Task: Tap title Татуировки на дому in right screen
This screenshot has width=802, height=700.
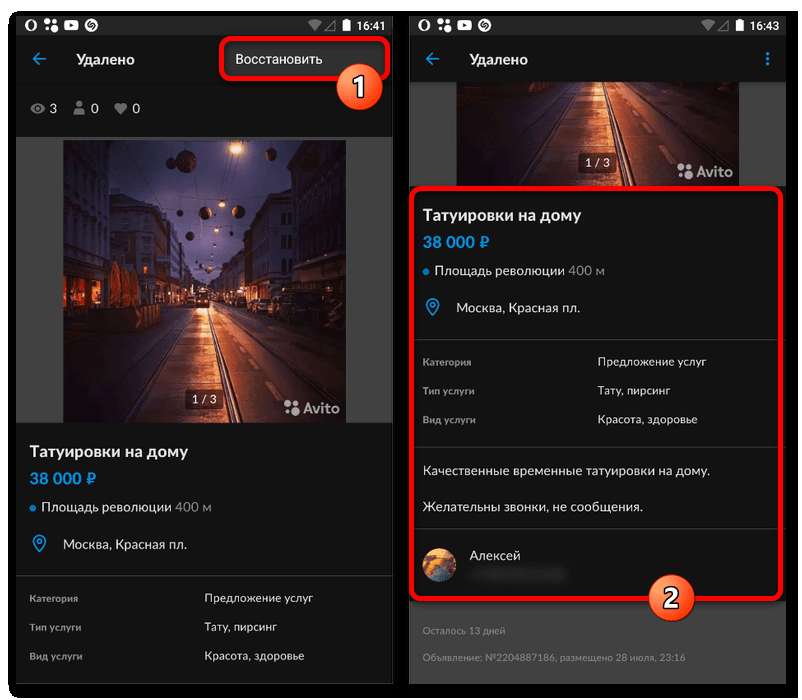Action: [x=502, y=215]
